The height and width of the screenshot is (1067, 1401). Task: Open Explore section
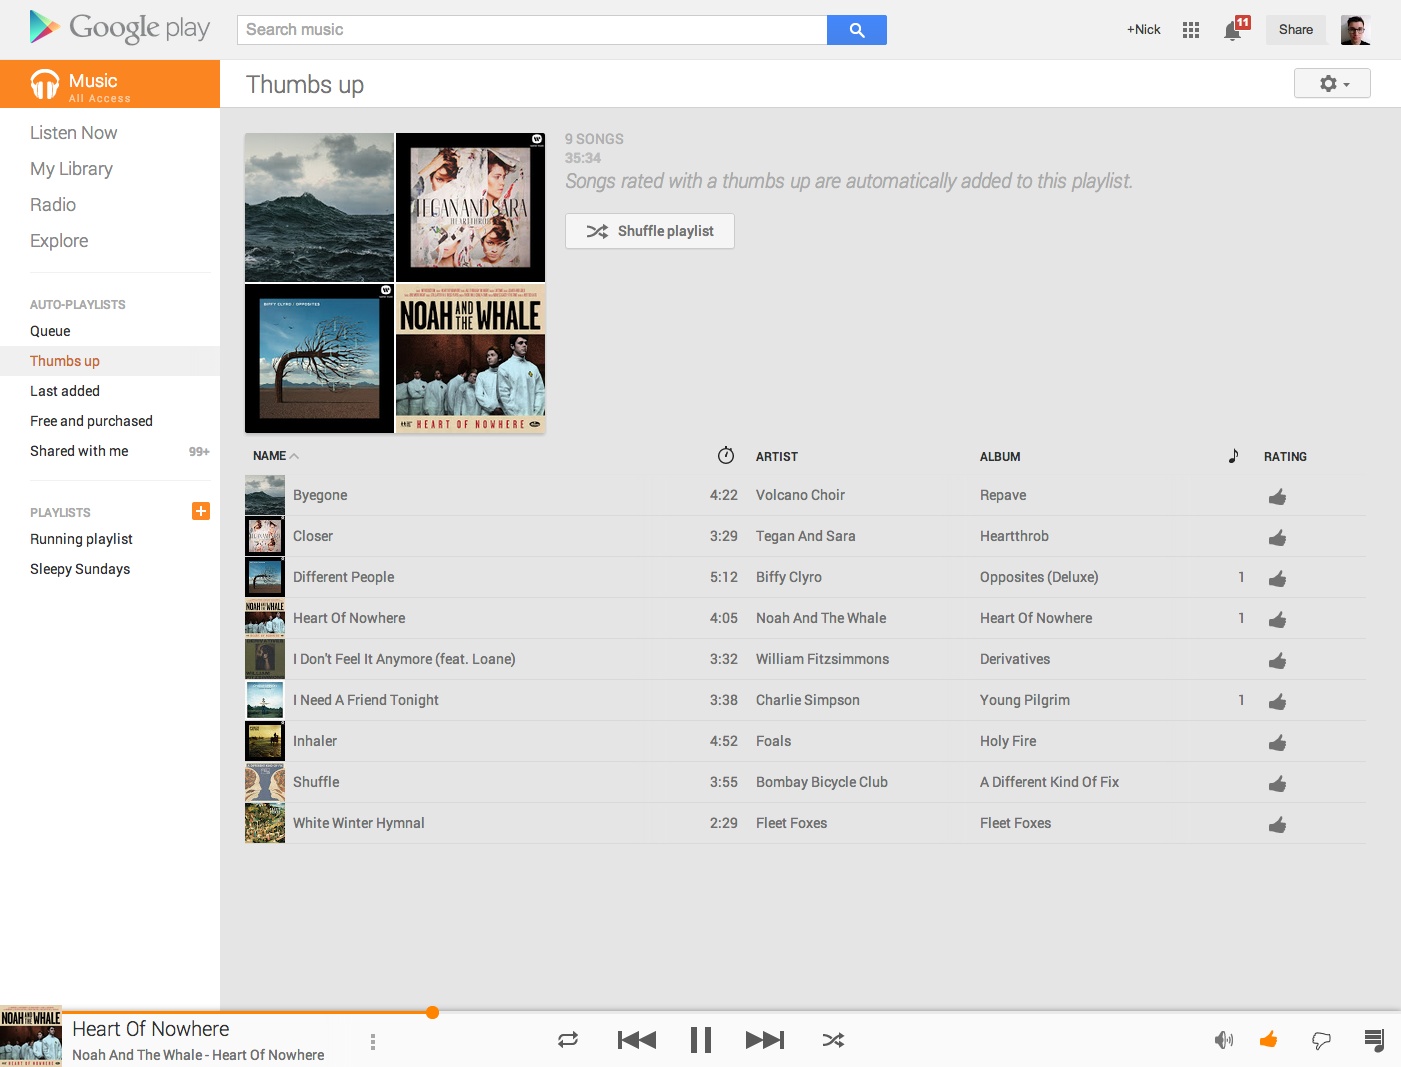point(59,241)
